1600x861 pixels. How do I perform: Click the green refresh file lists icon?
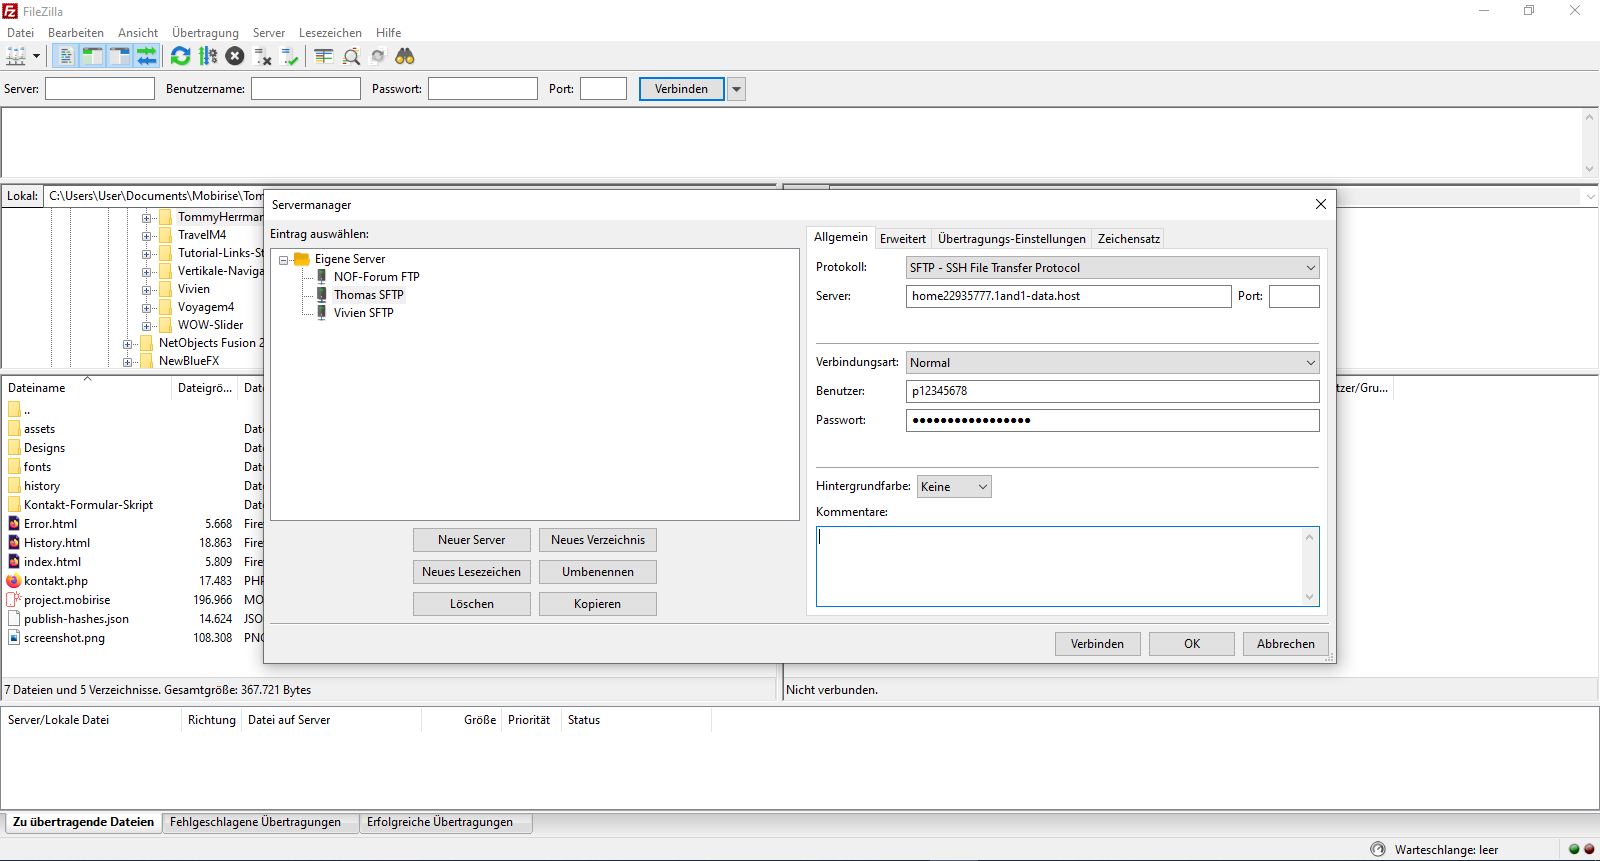(181, 57)
